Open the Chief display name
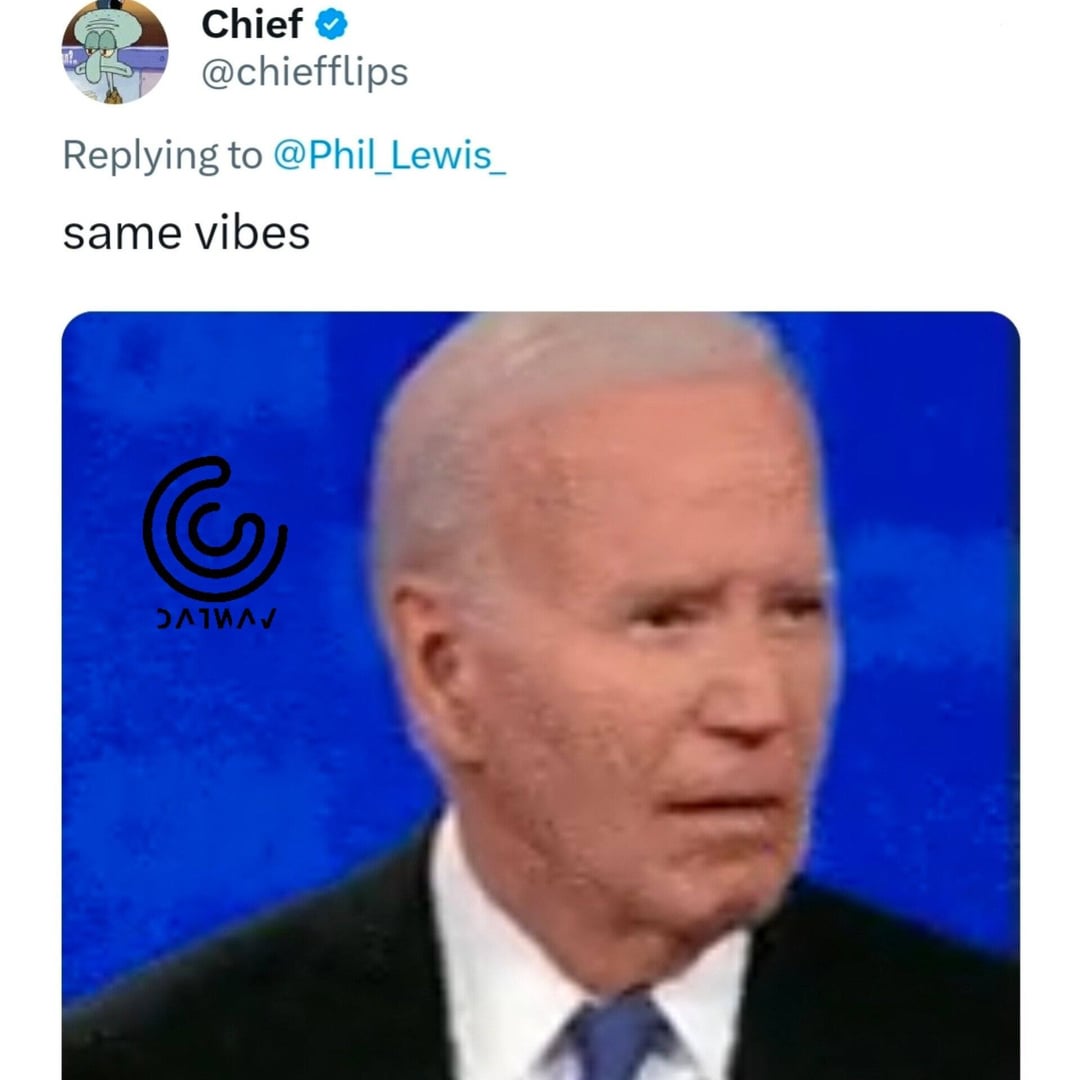 point(251,24)
